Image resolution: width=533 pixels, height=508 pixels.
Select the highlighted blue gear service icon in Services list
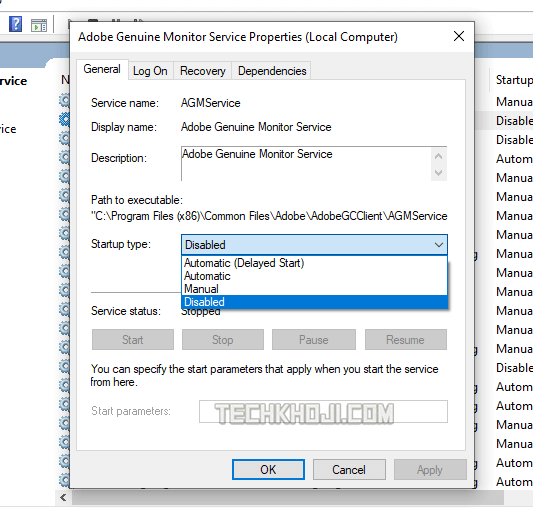point(64,119)
